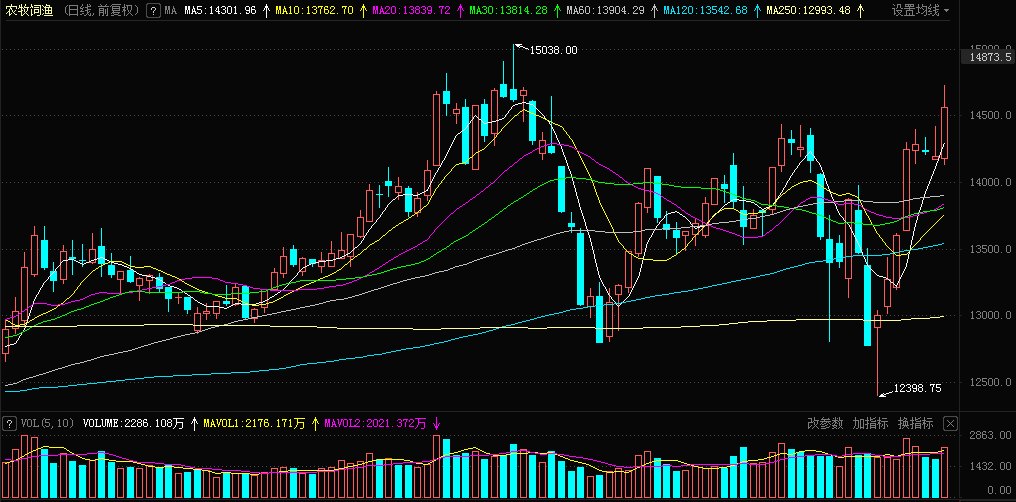Select the MA120:13542.68 readout
The height and width of the screenshot is (502, 1016).
706,10
